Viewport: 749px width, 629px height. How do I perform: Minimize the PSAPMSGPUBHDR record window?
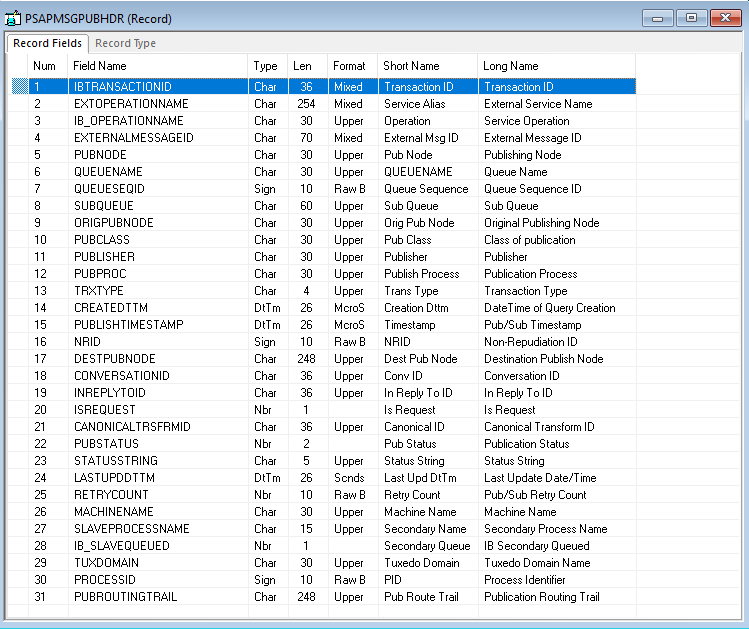658,19
